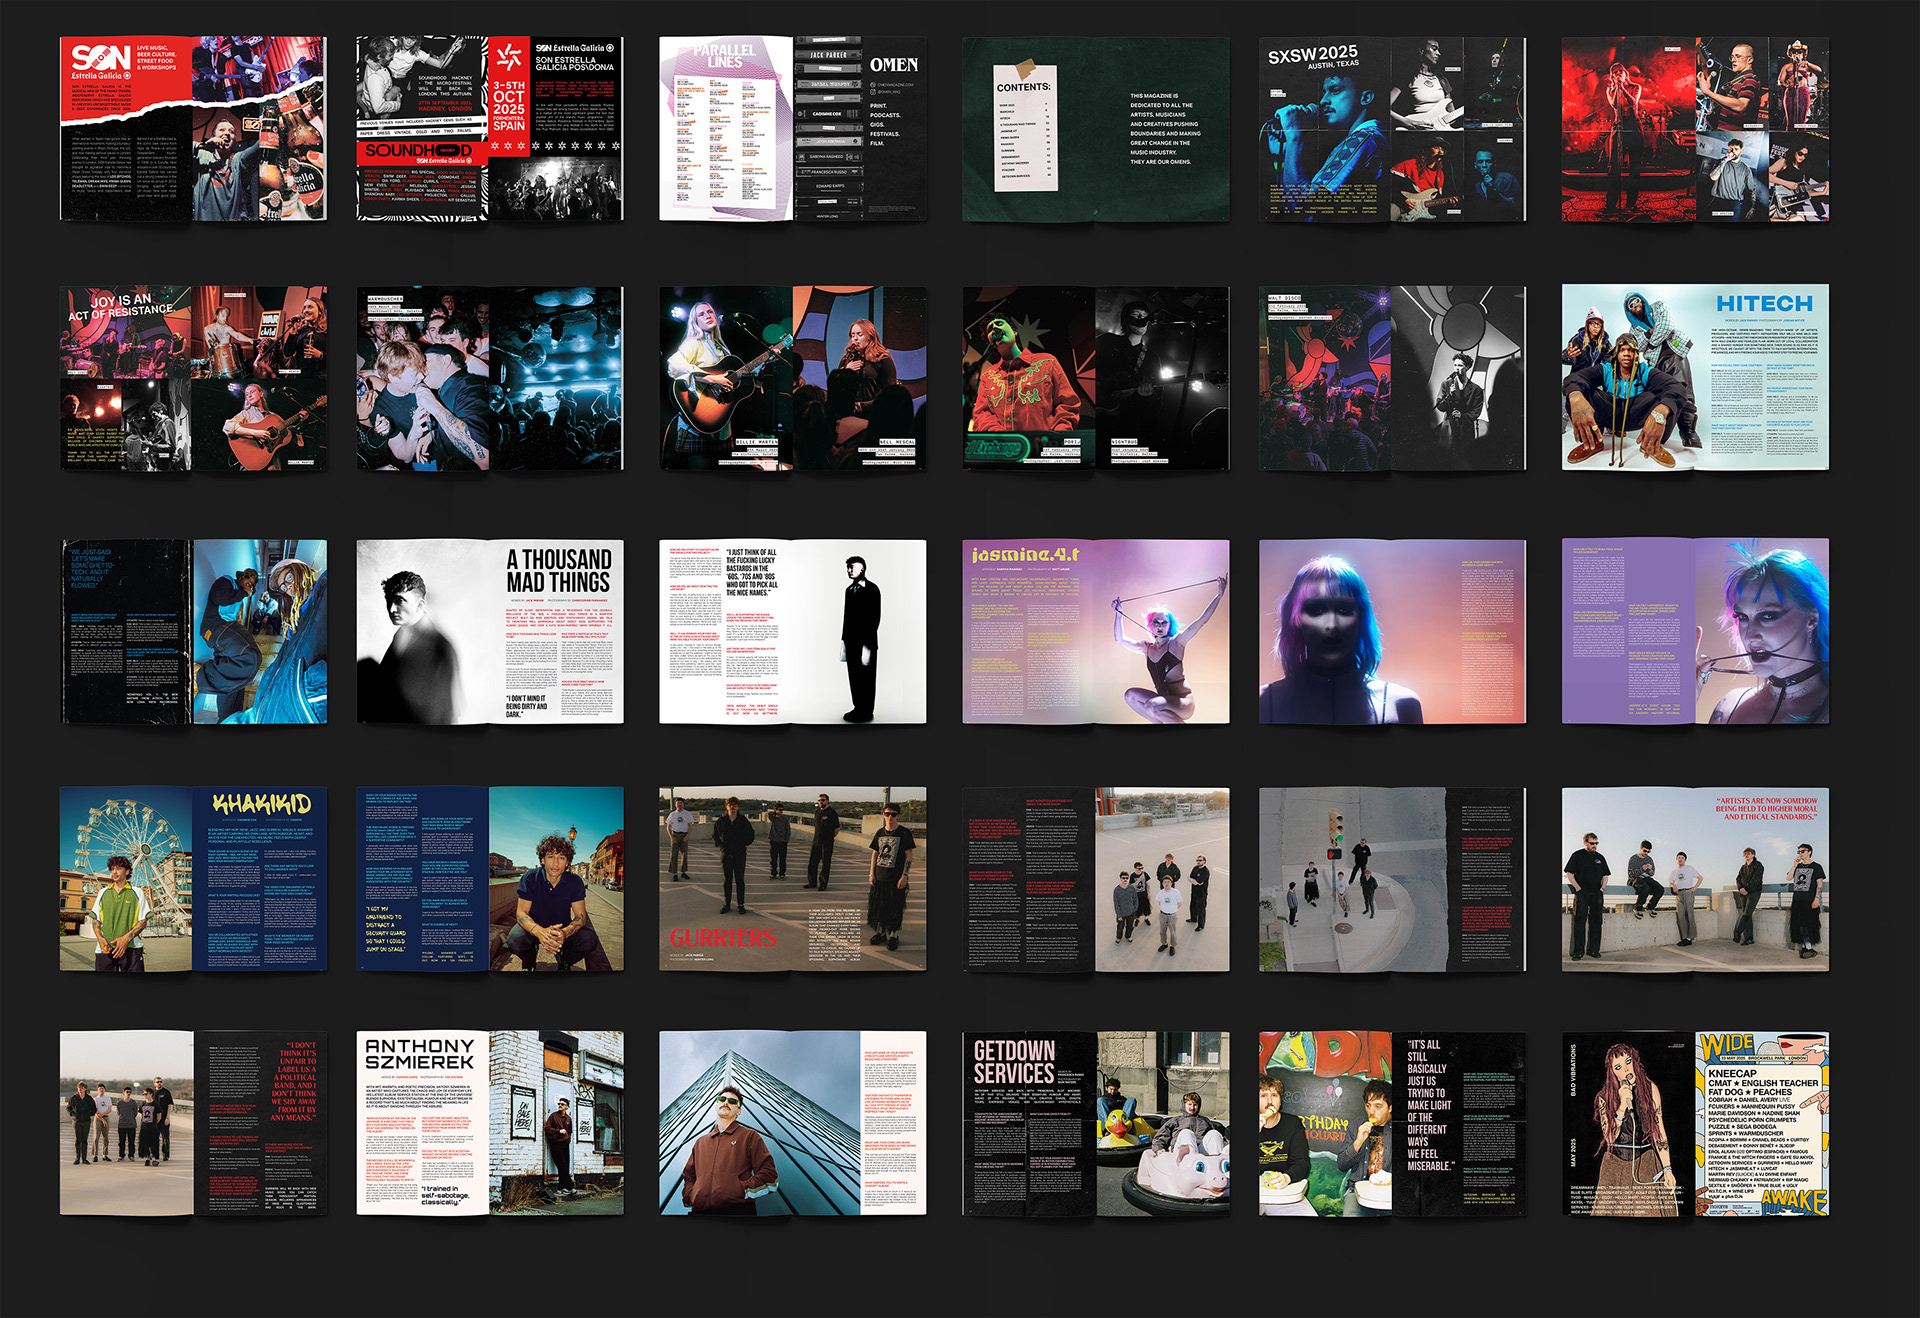Image resolution: width=1920 pixels, height=1318 pixels.
Task: Click the 'Artists are now somehow' quote spread
Action: coord(1695,879)
